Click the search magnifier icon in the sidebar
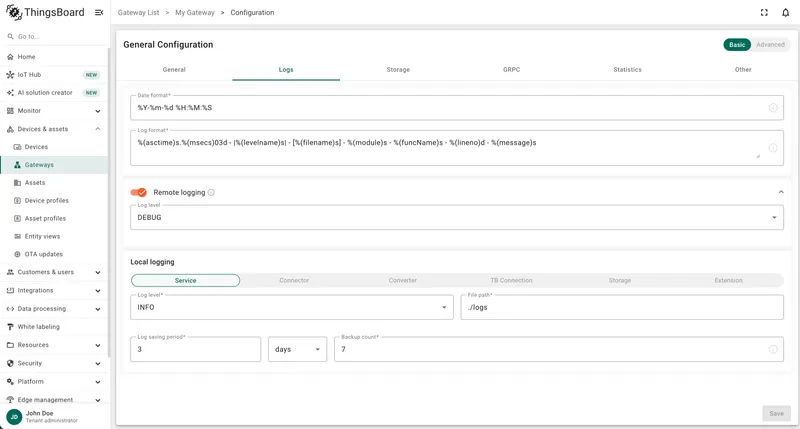Image resolution: width=800 pixels, height=429 pixels. (10, 37)
